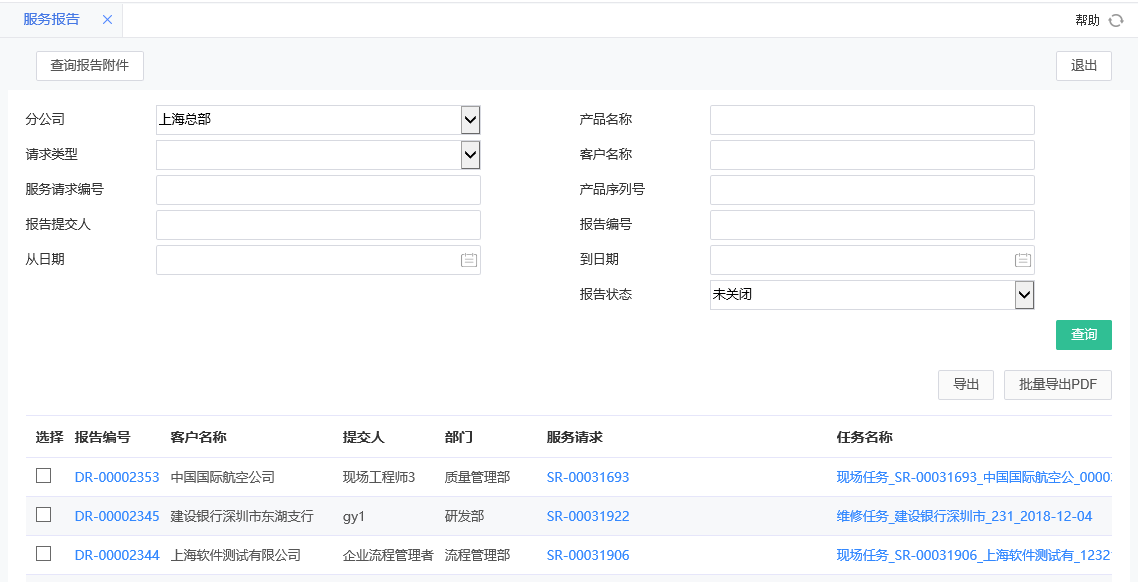Image resolution: width=1138 pixels, height=582 pixels.
Task: Open report link DR-00002353
Action: (x=116, y=476)
